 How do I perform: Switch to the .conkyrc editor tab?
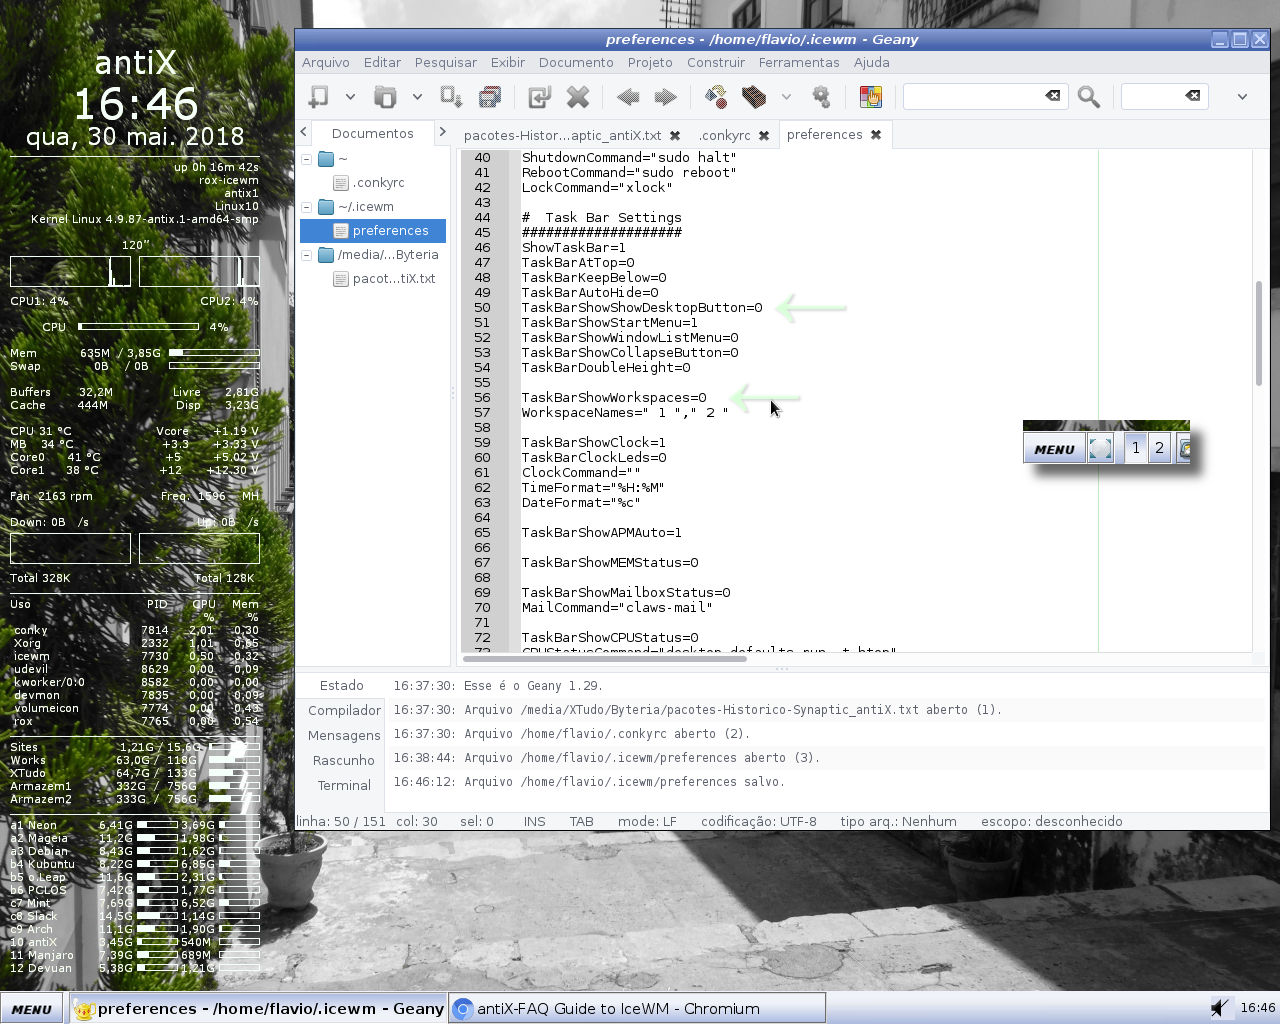click(724, 135)
